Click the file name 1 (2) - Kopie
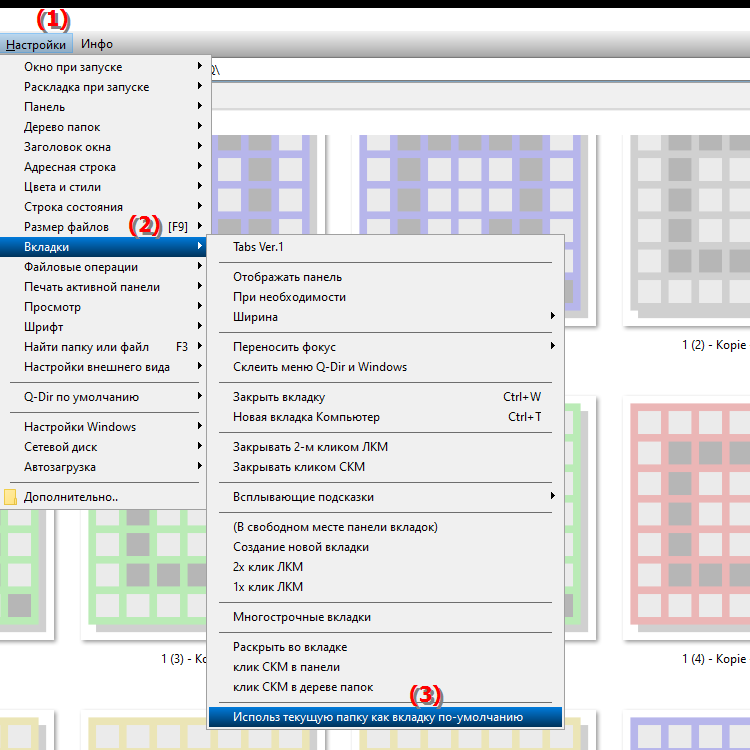 [x=714, y=345]
